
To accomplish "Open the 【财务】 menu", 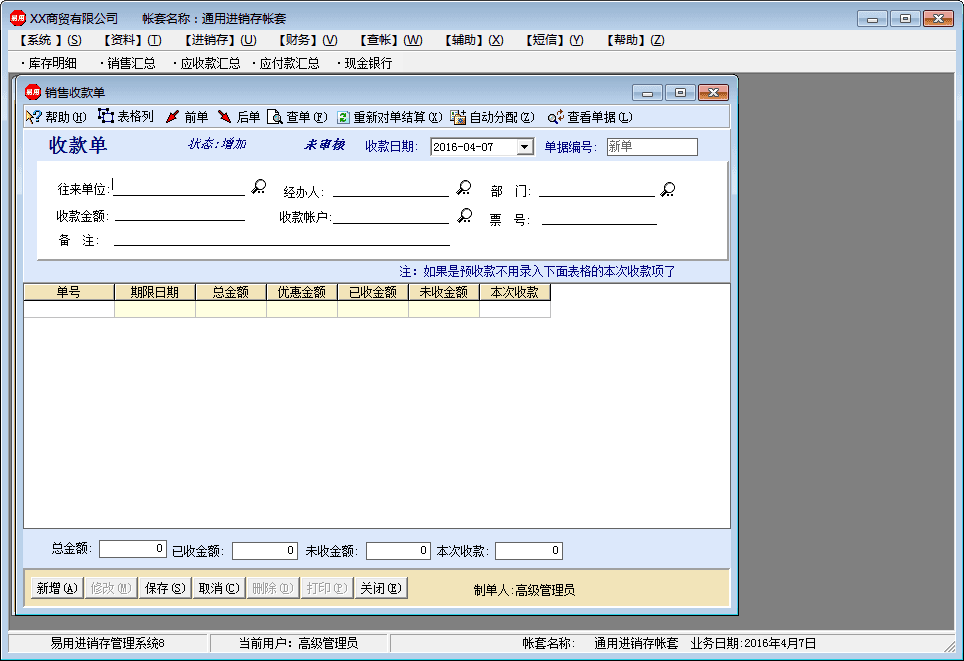I will 308,40.
